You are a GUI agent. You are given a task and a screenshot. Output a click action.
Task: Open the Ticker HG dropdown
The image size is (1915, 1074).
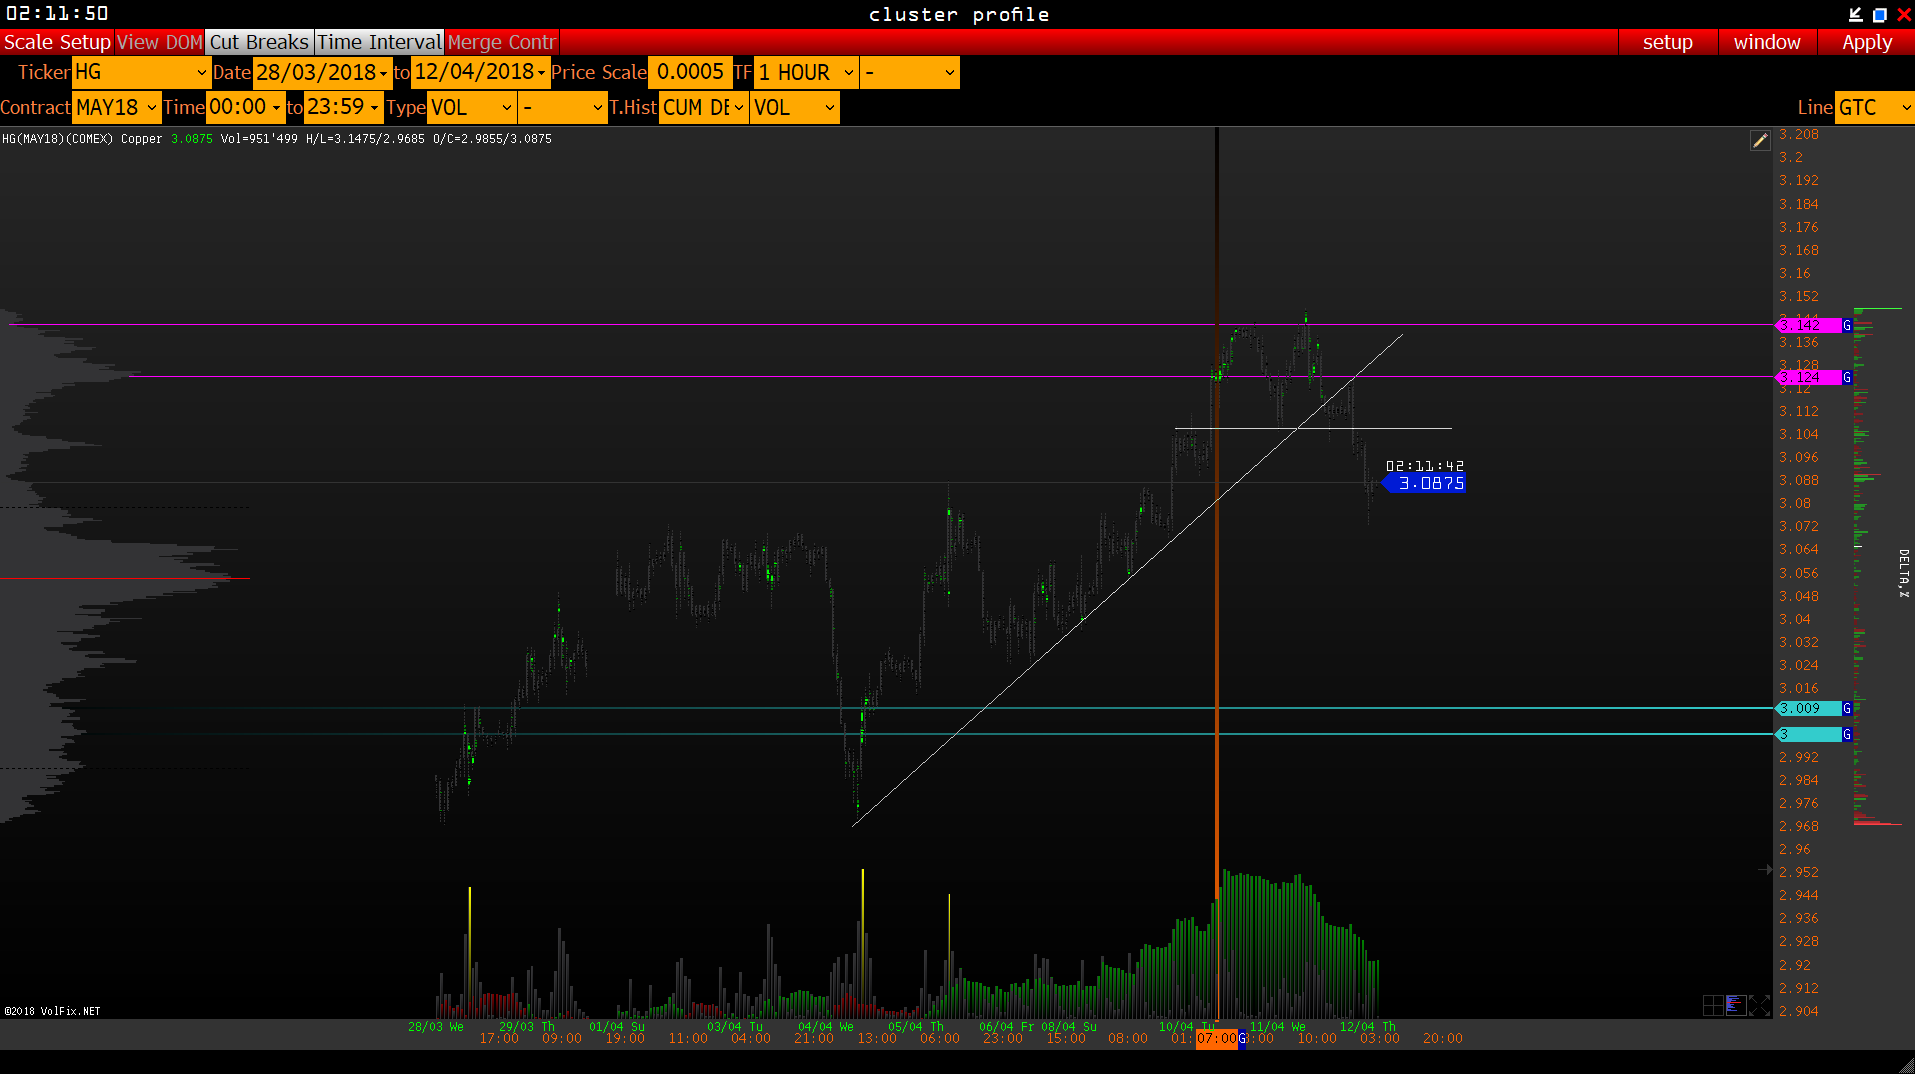(x=141, y=72)
